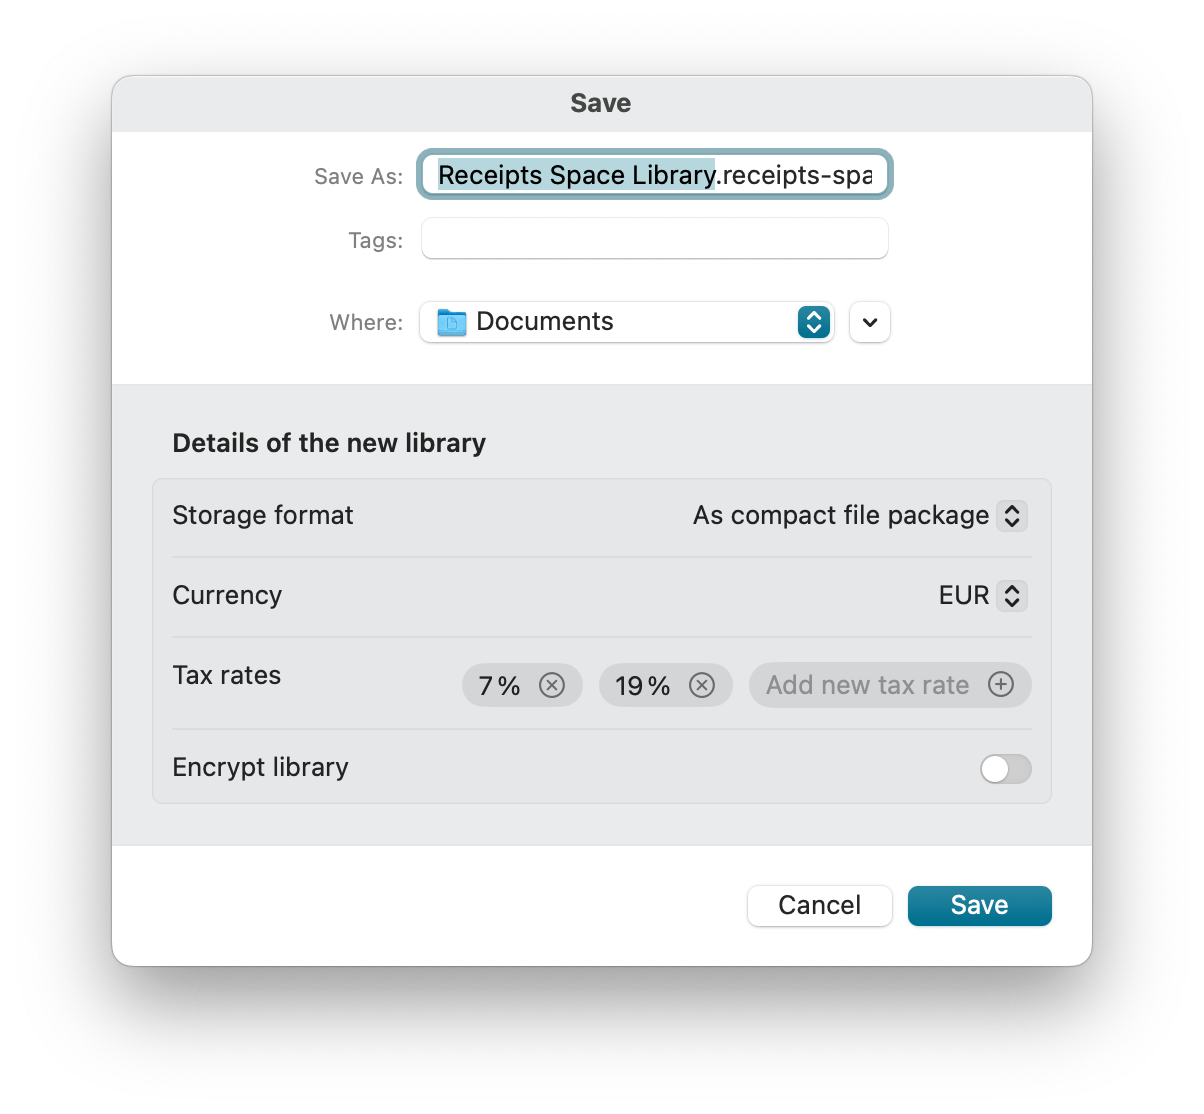Remove the 7% tax rate
1204x1114 pixels.
pyautogui.click(x=552, y=685)
